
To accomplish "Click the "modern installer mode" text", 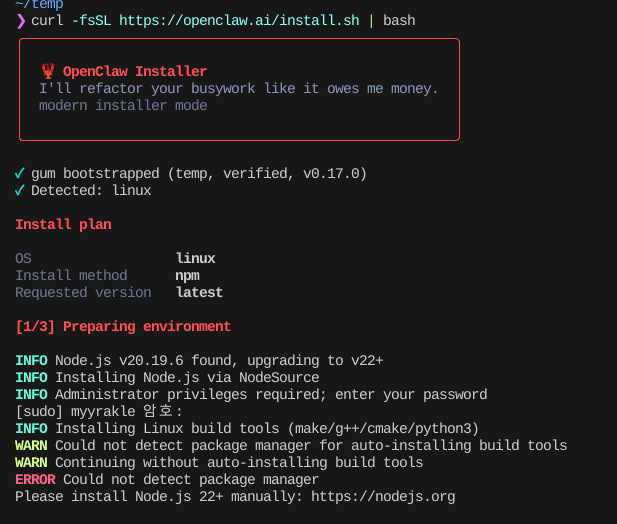I will tap(123, 105).
